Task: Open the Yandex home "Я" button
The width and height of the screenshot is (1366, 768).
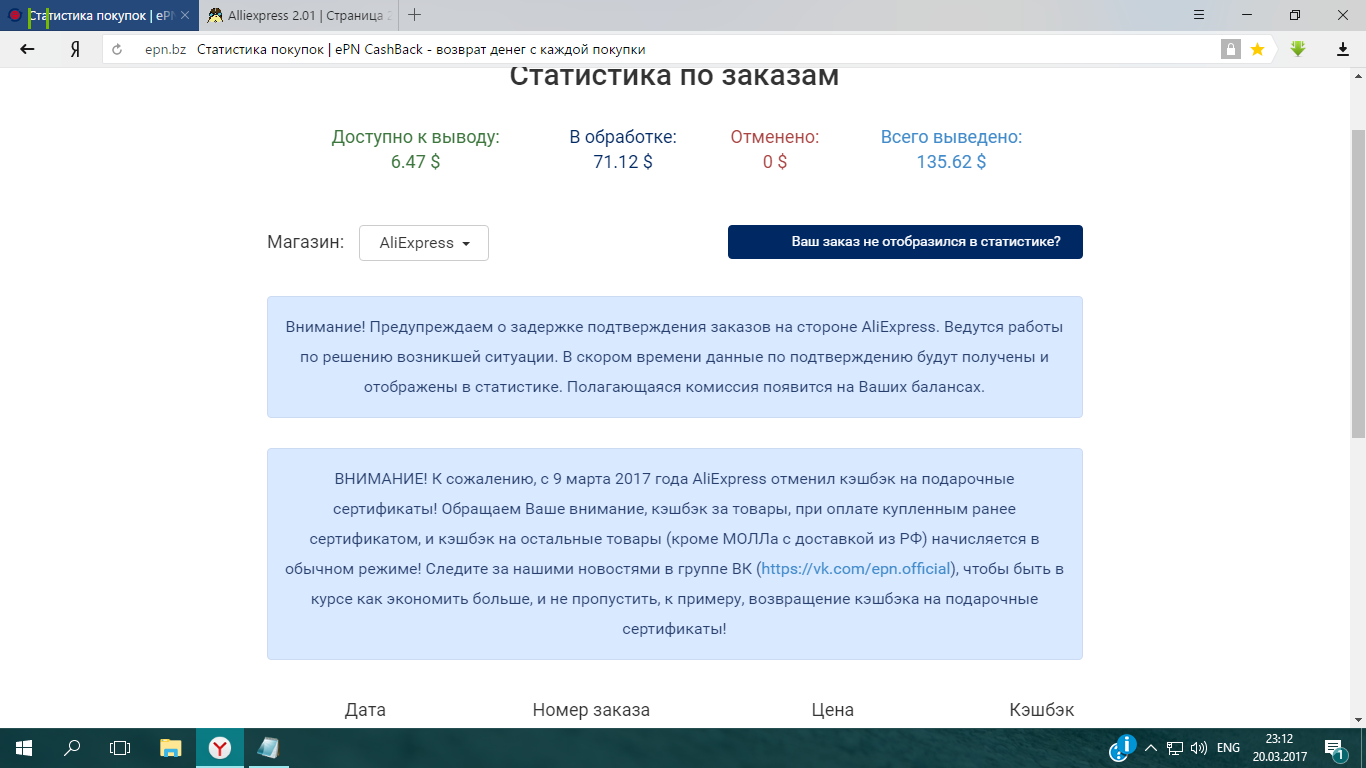Action: [75, 49]
